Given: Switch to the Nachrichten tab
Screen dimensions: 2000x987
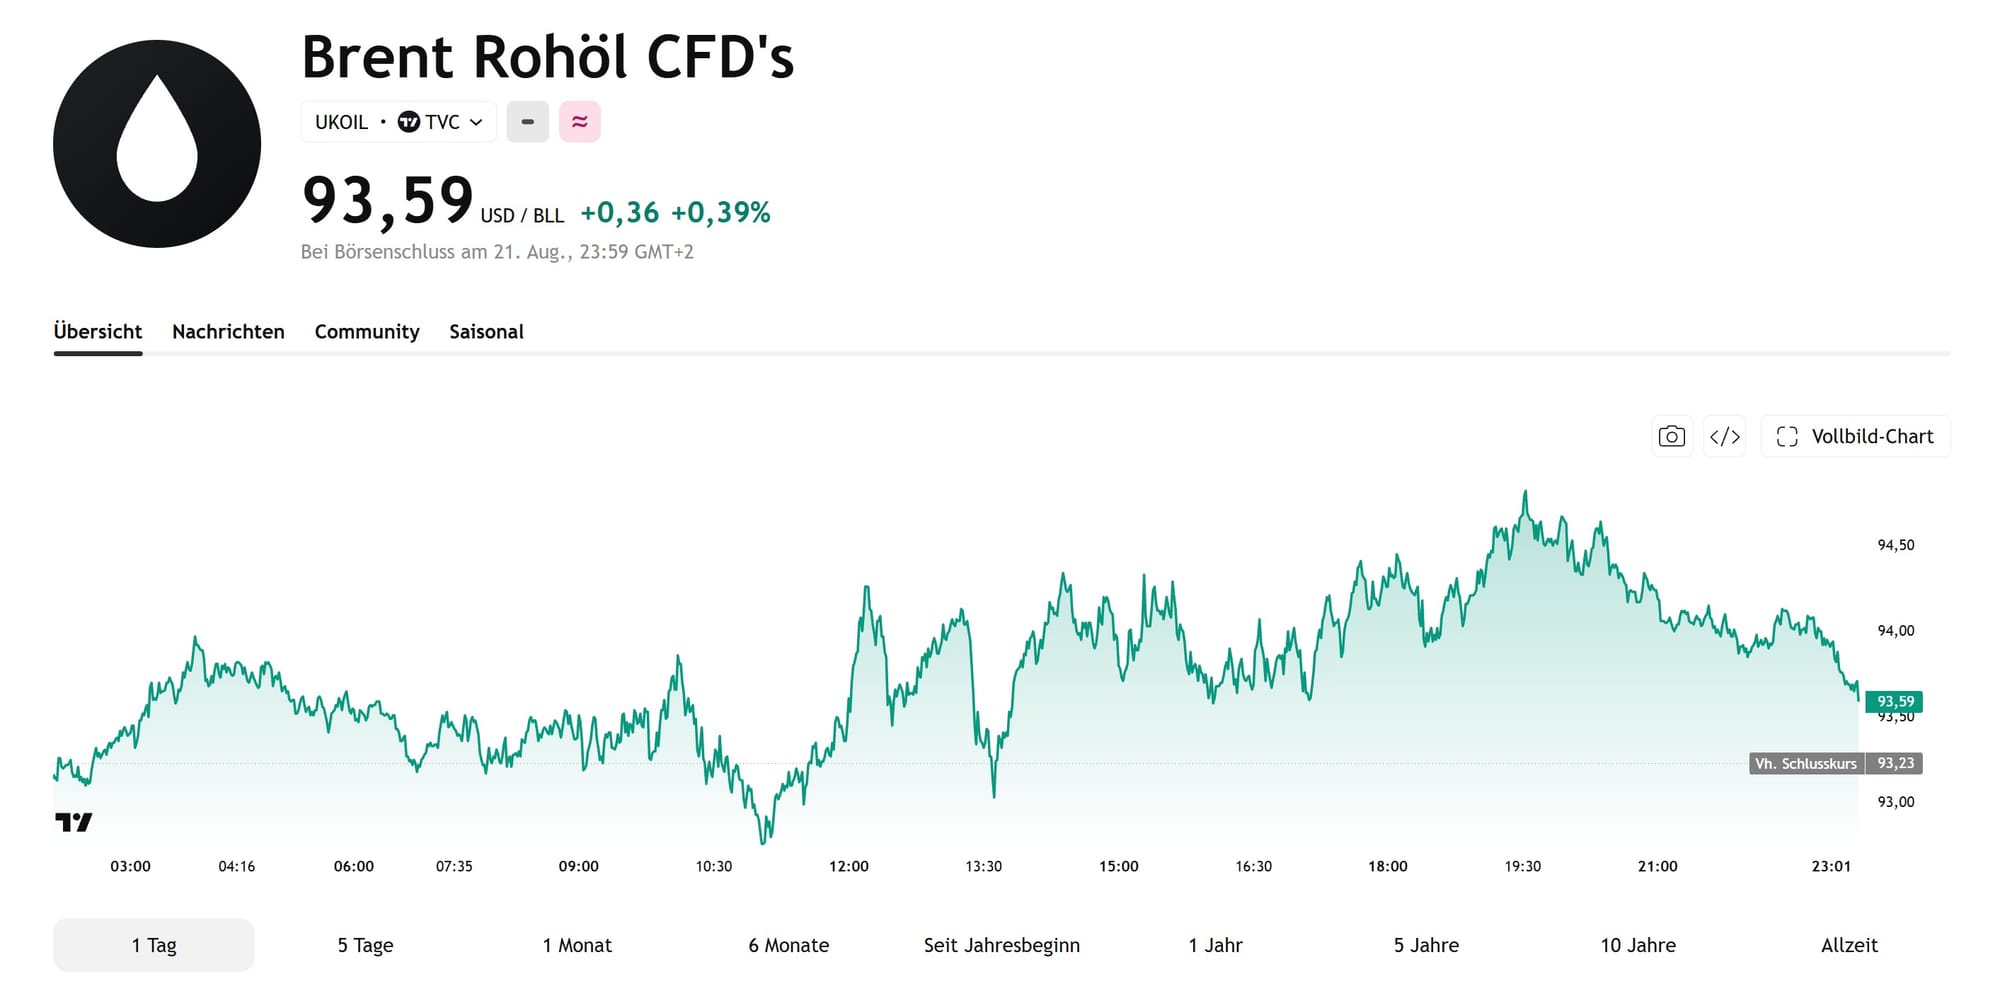Looking at the screenshot, I should click(228, 332).
